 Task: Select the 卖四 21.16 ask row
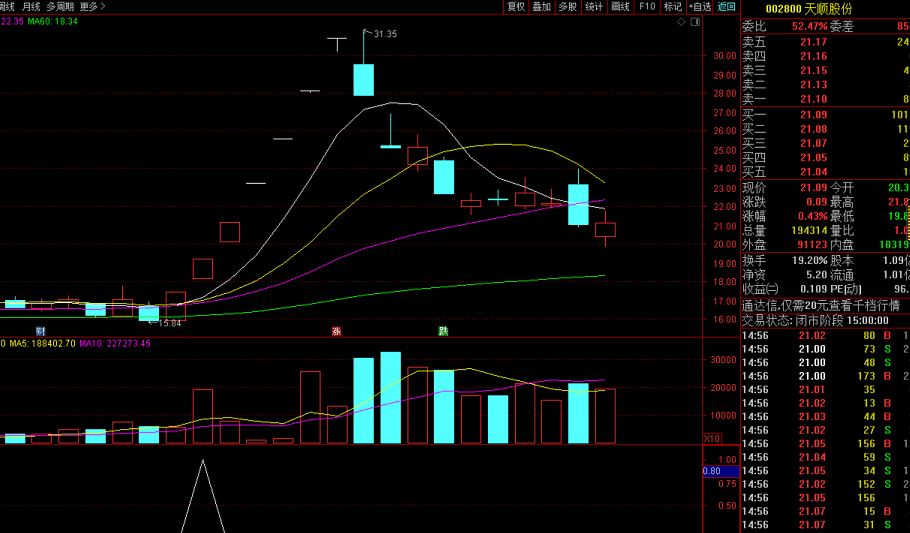point(825,56)
